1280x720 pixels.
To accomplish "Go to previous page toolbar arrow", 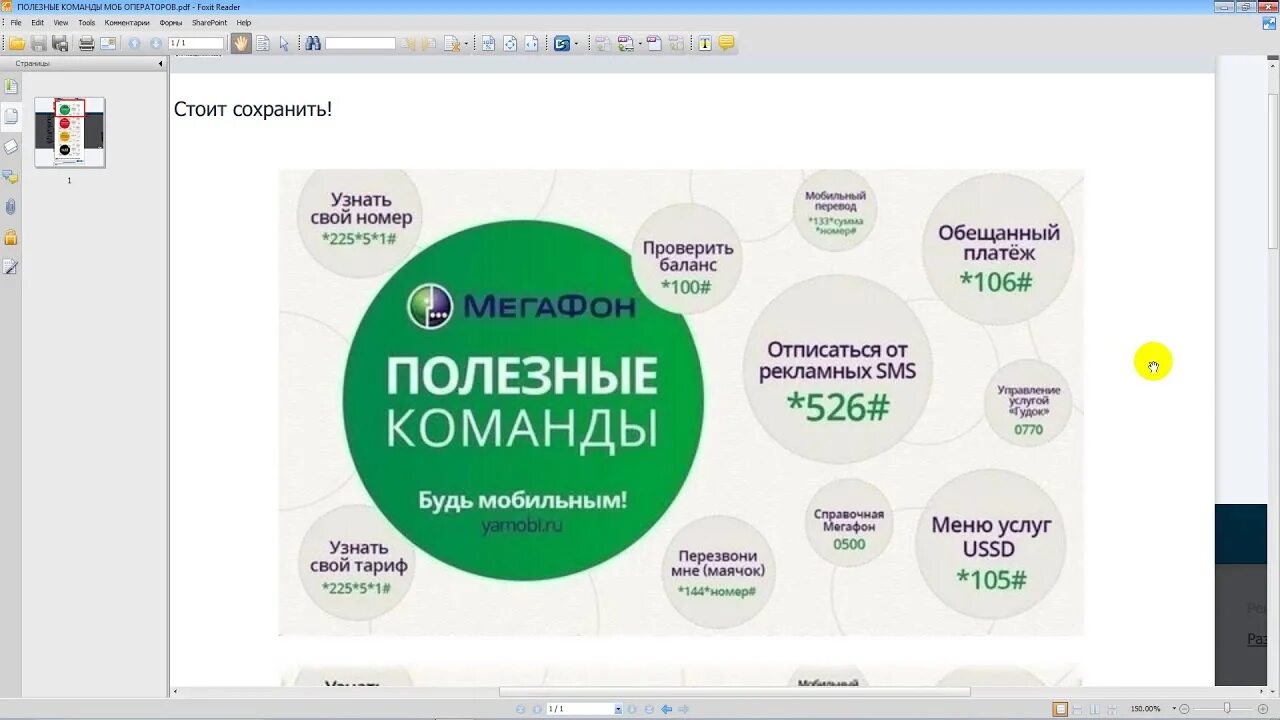I will point(134,43).
